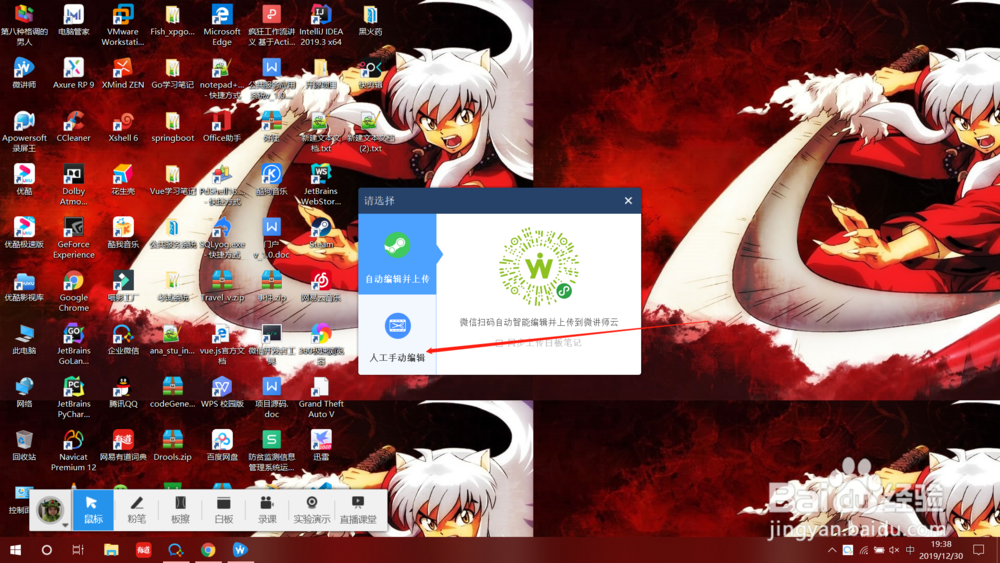Image resolution: width=1000 pixels, height=563 pixels.
Task: Select the 板擦 eraser tool
Action: click(x=180, y=510)
